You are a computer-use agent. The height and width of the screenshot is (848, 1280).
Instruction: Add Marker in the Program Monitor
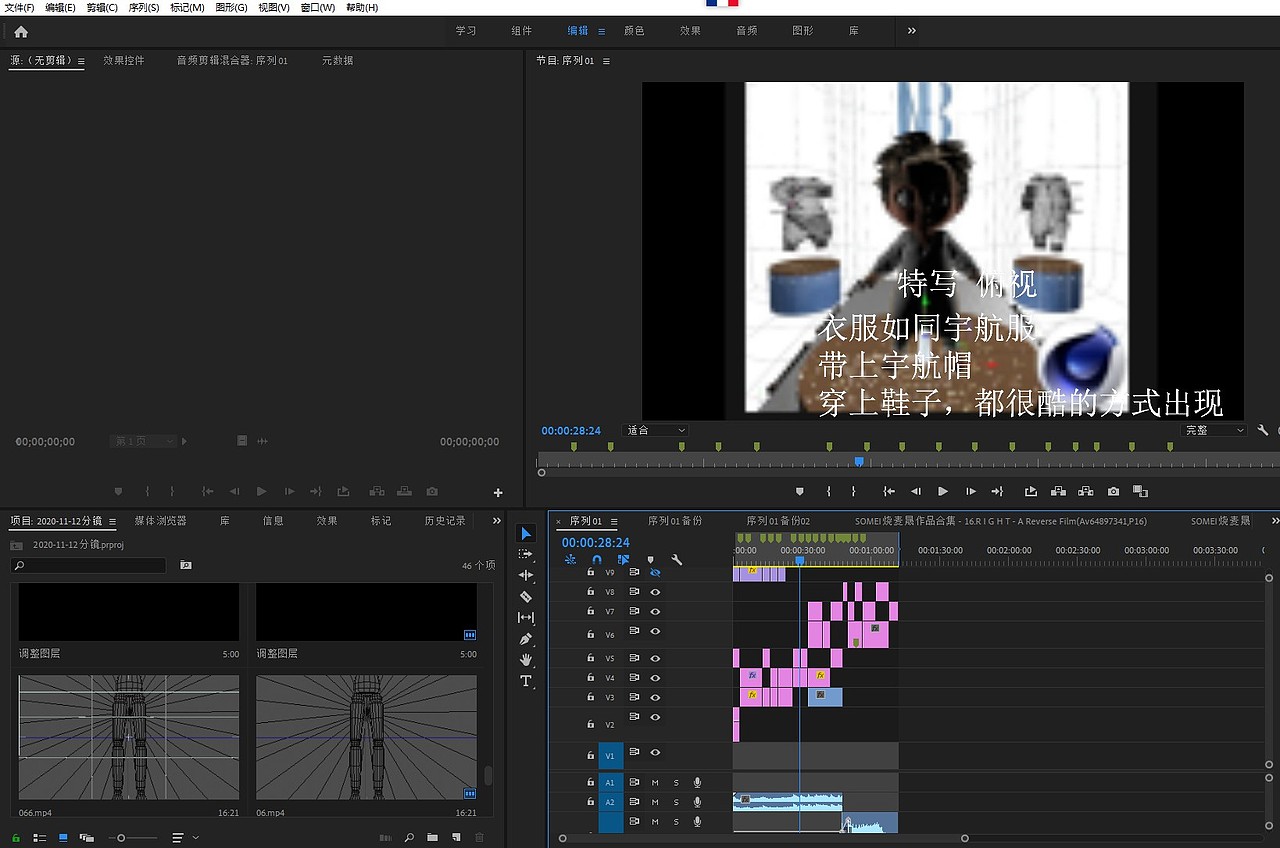pyautogui.click(x=800, y=491)
